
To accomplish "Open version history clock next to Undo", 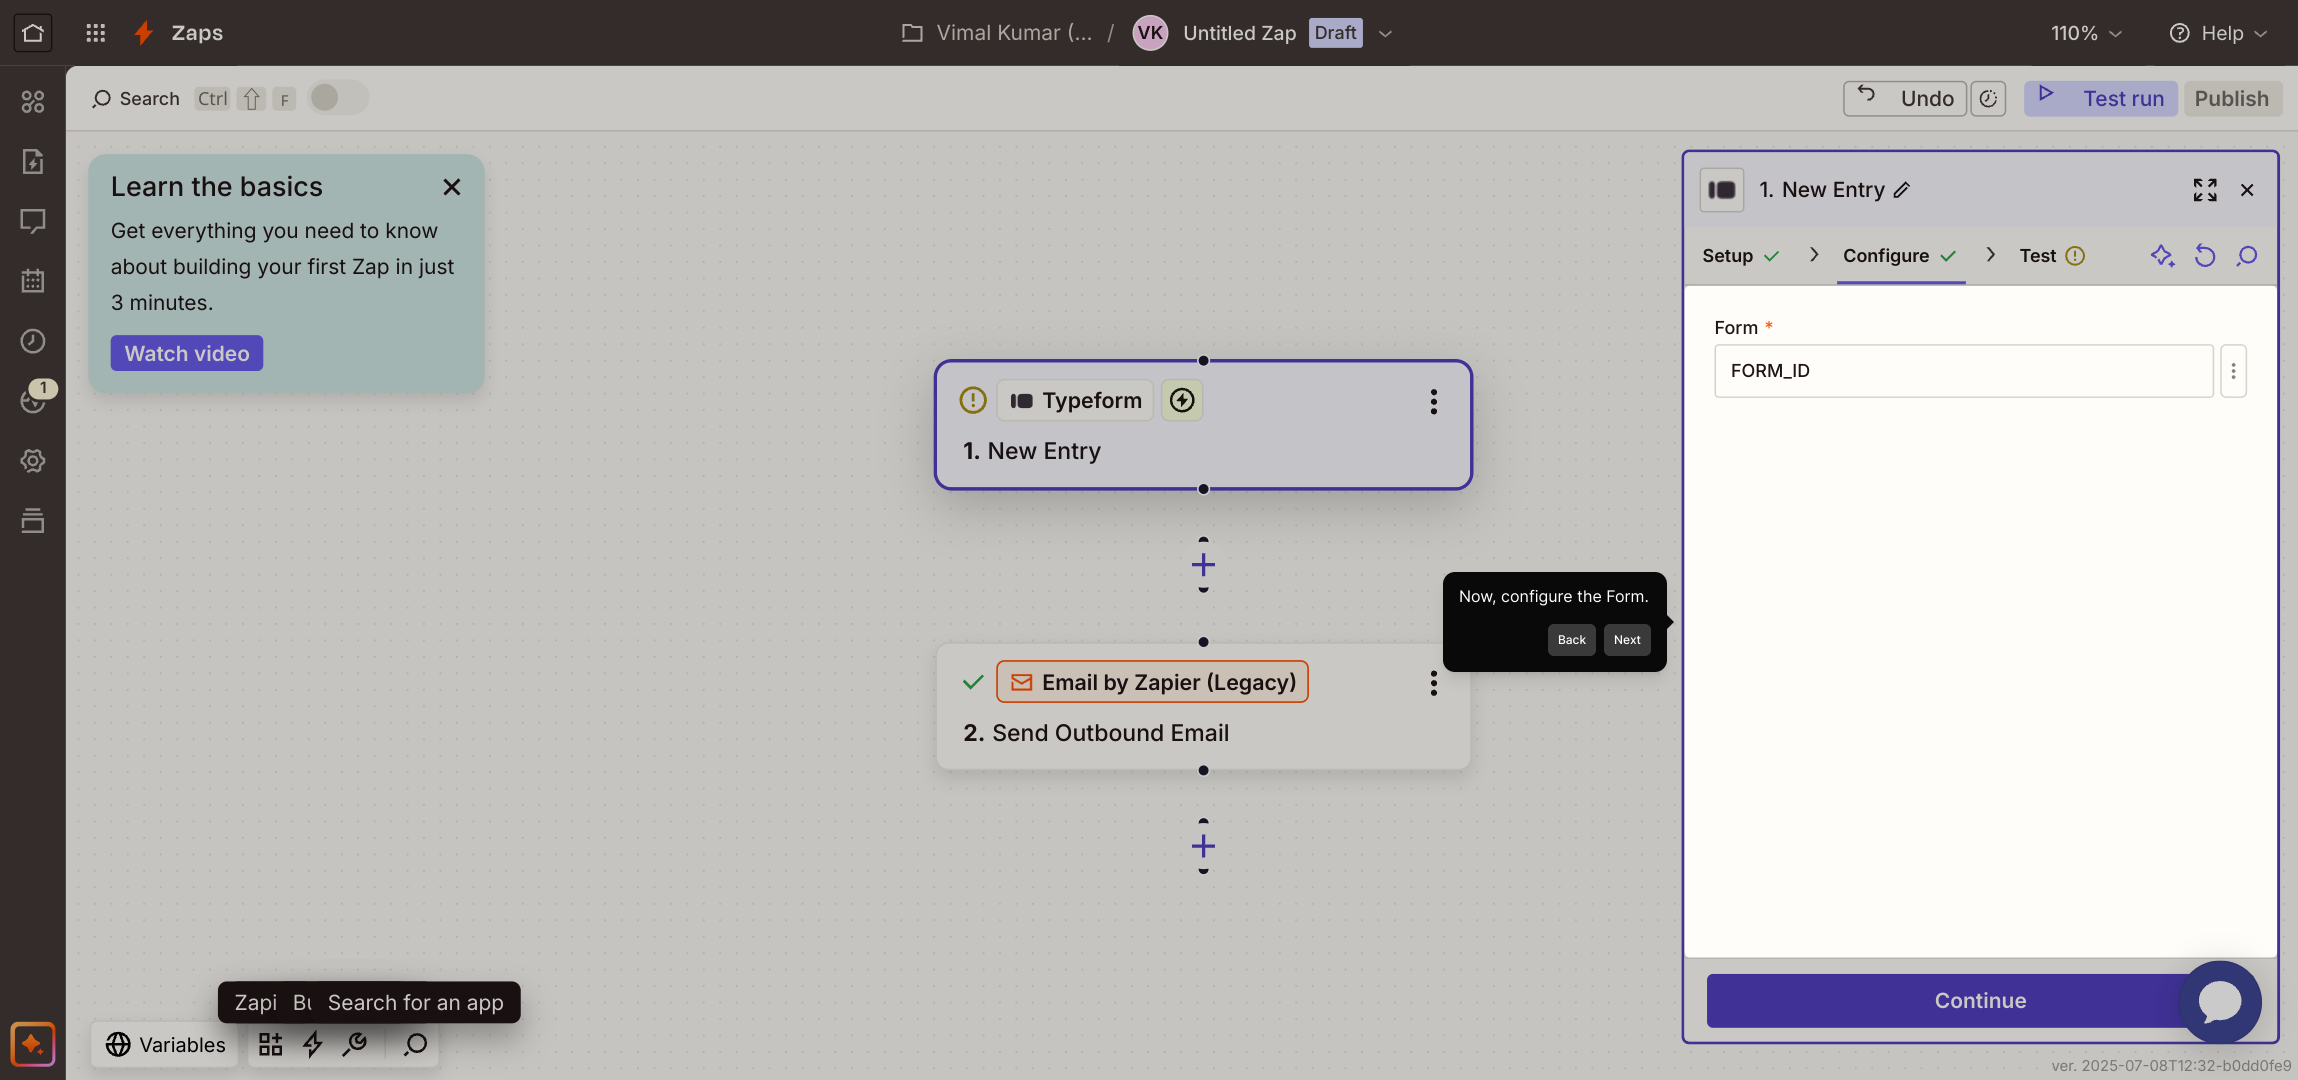I will (x=1988, y=99).
